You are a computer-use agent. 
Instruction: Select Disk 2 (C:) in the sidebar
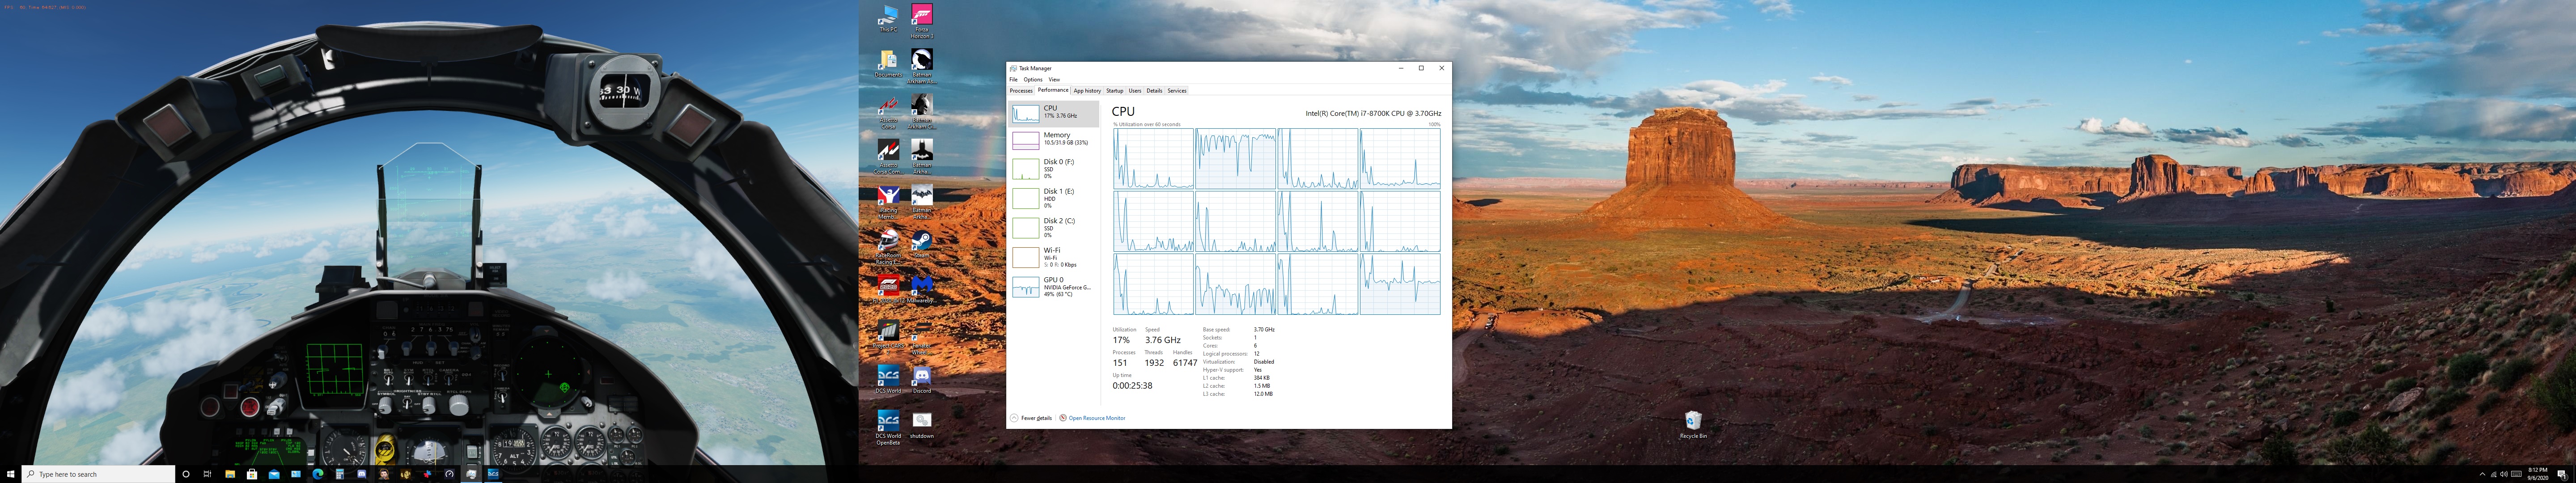[x=1054, y=227]
